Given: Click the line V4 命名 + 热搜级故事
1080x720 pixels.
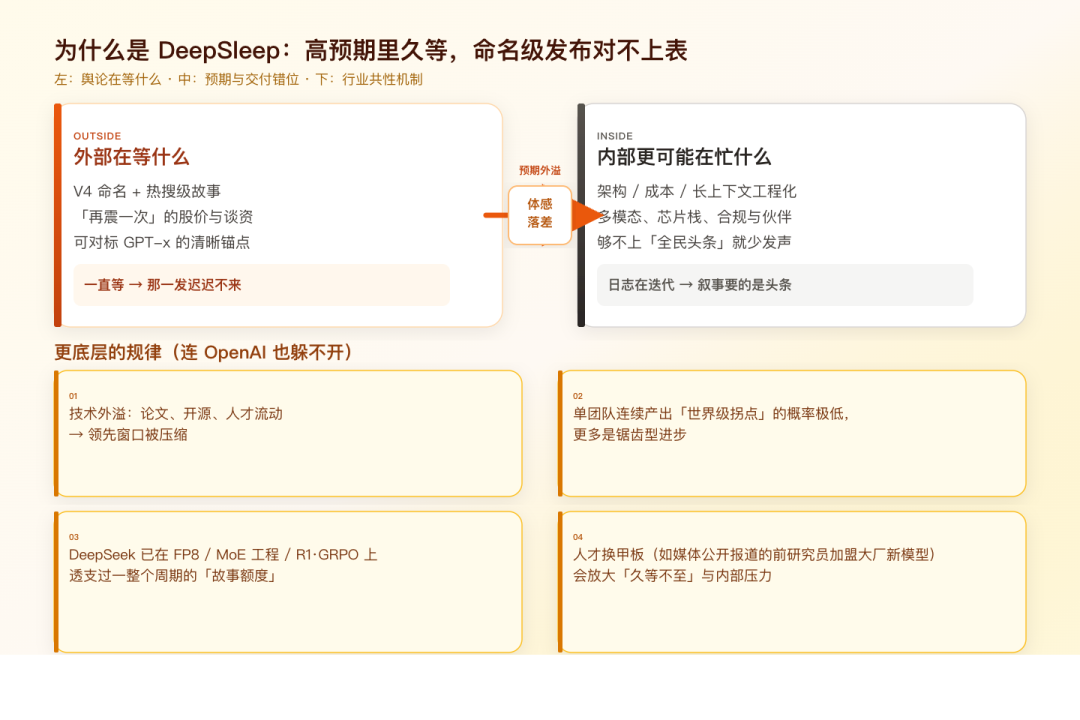Looking at the screenshot, I should [x=147, y=191].
